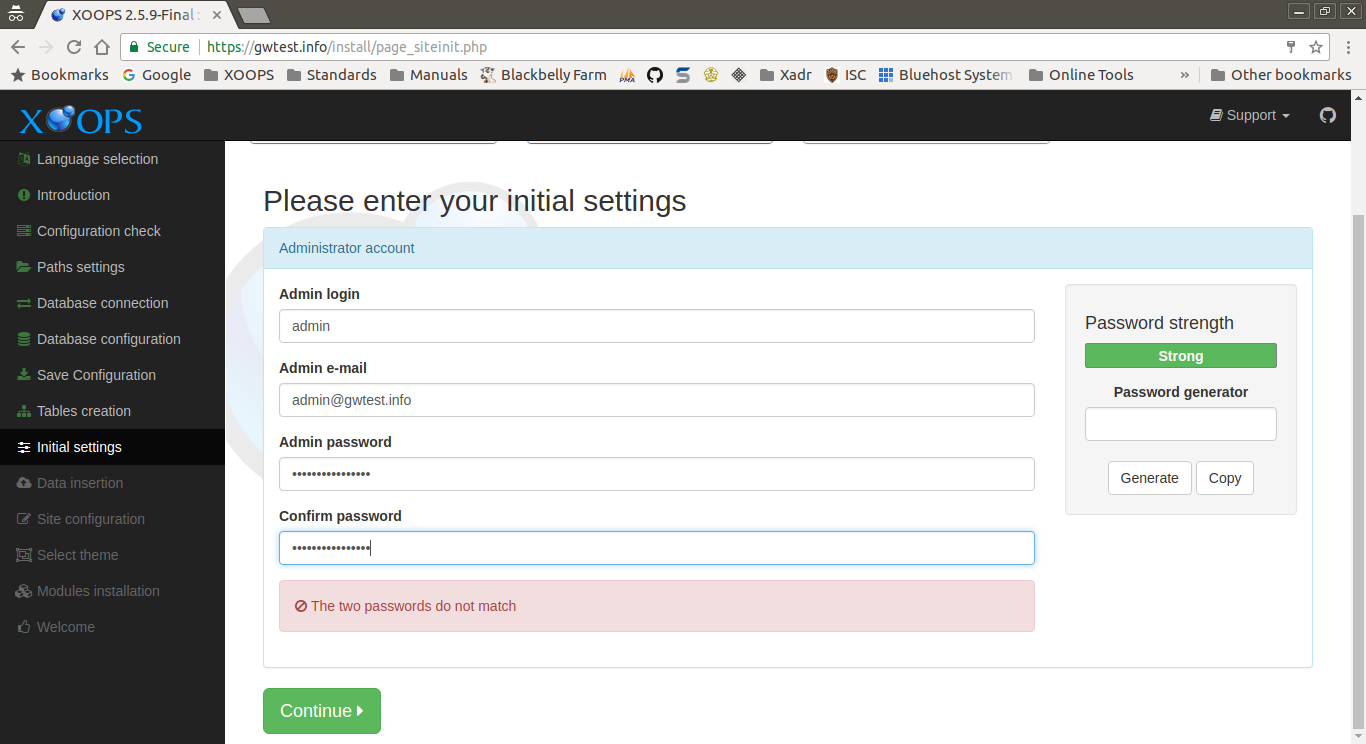
Task: Click the Select theme icon in the sidebar
Action: click(22, 555)
